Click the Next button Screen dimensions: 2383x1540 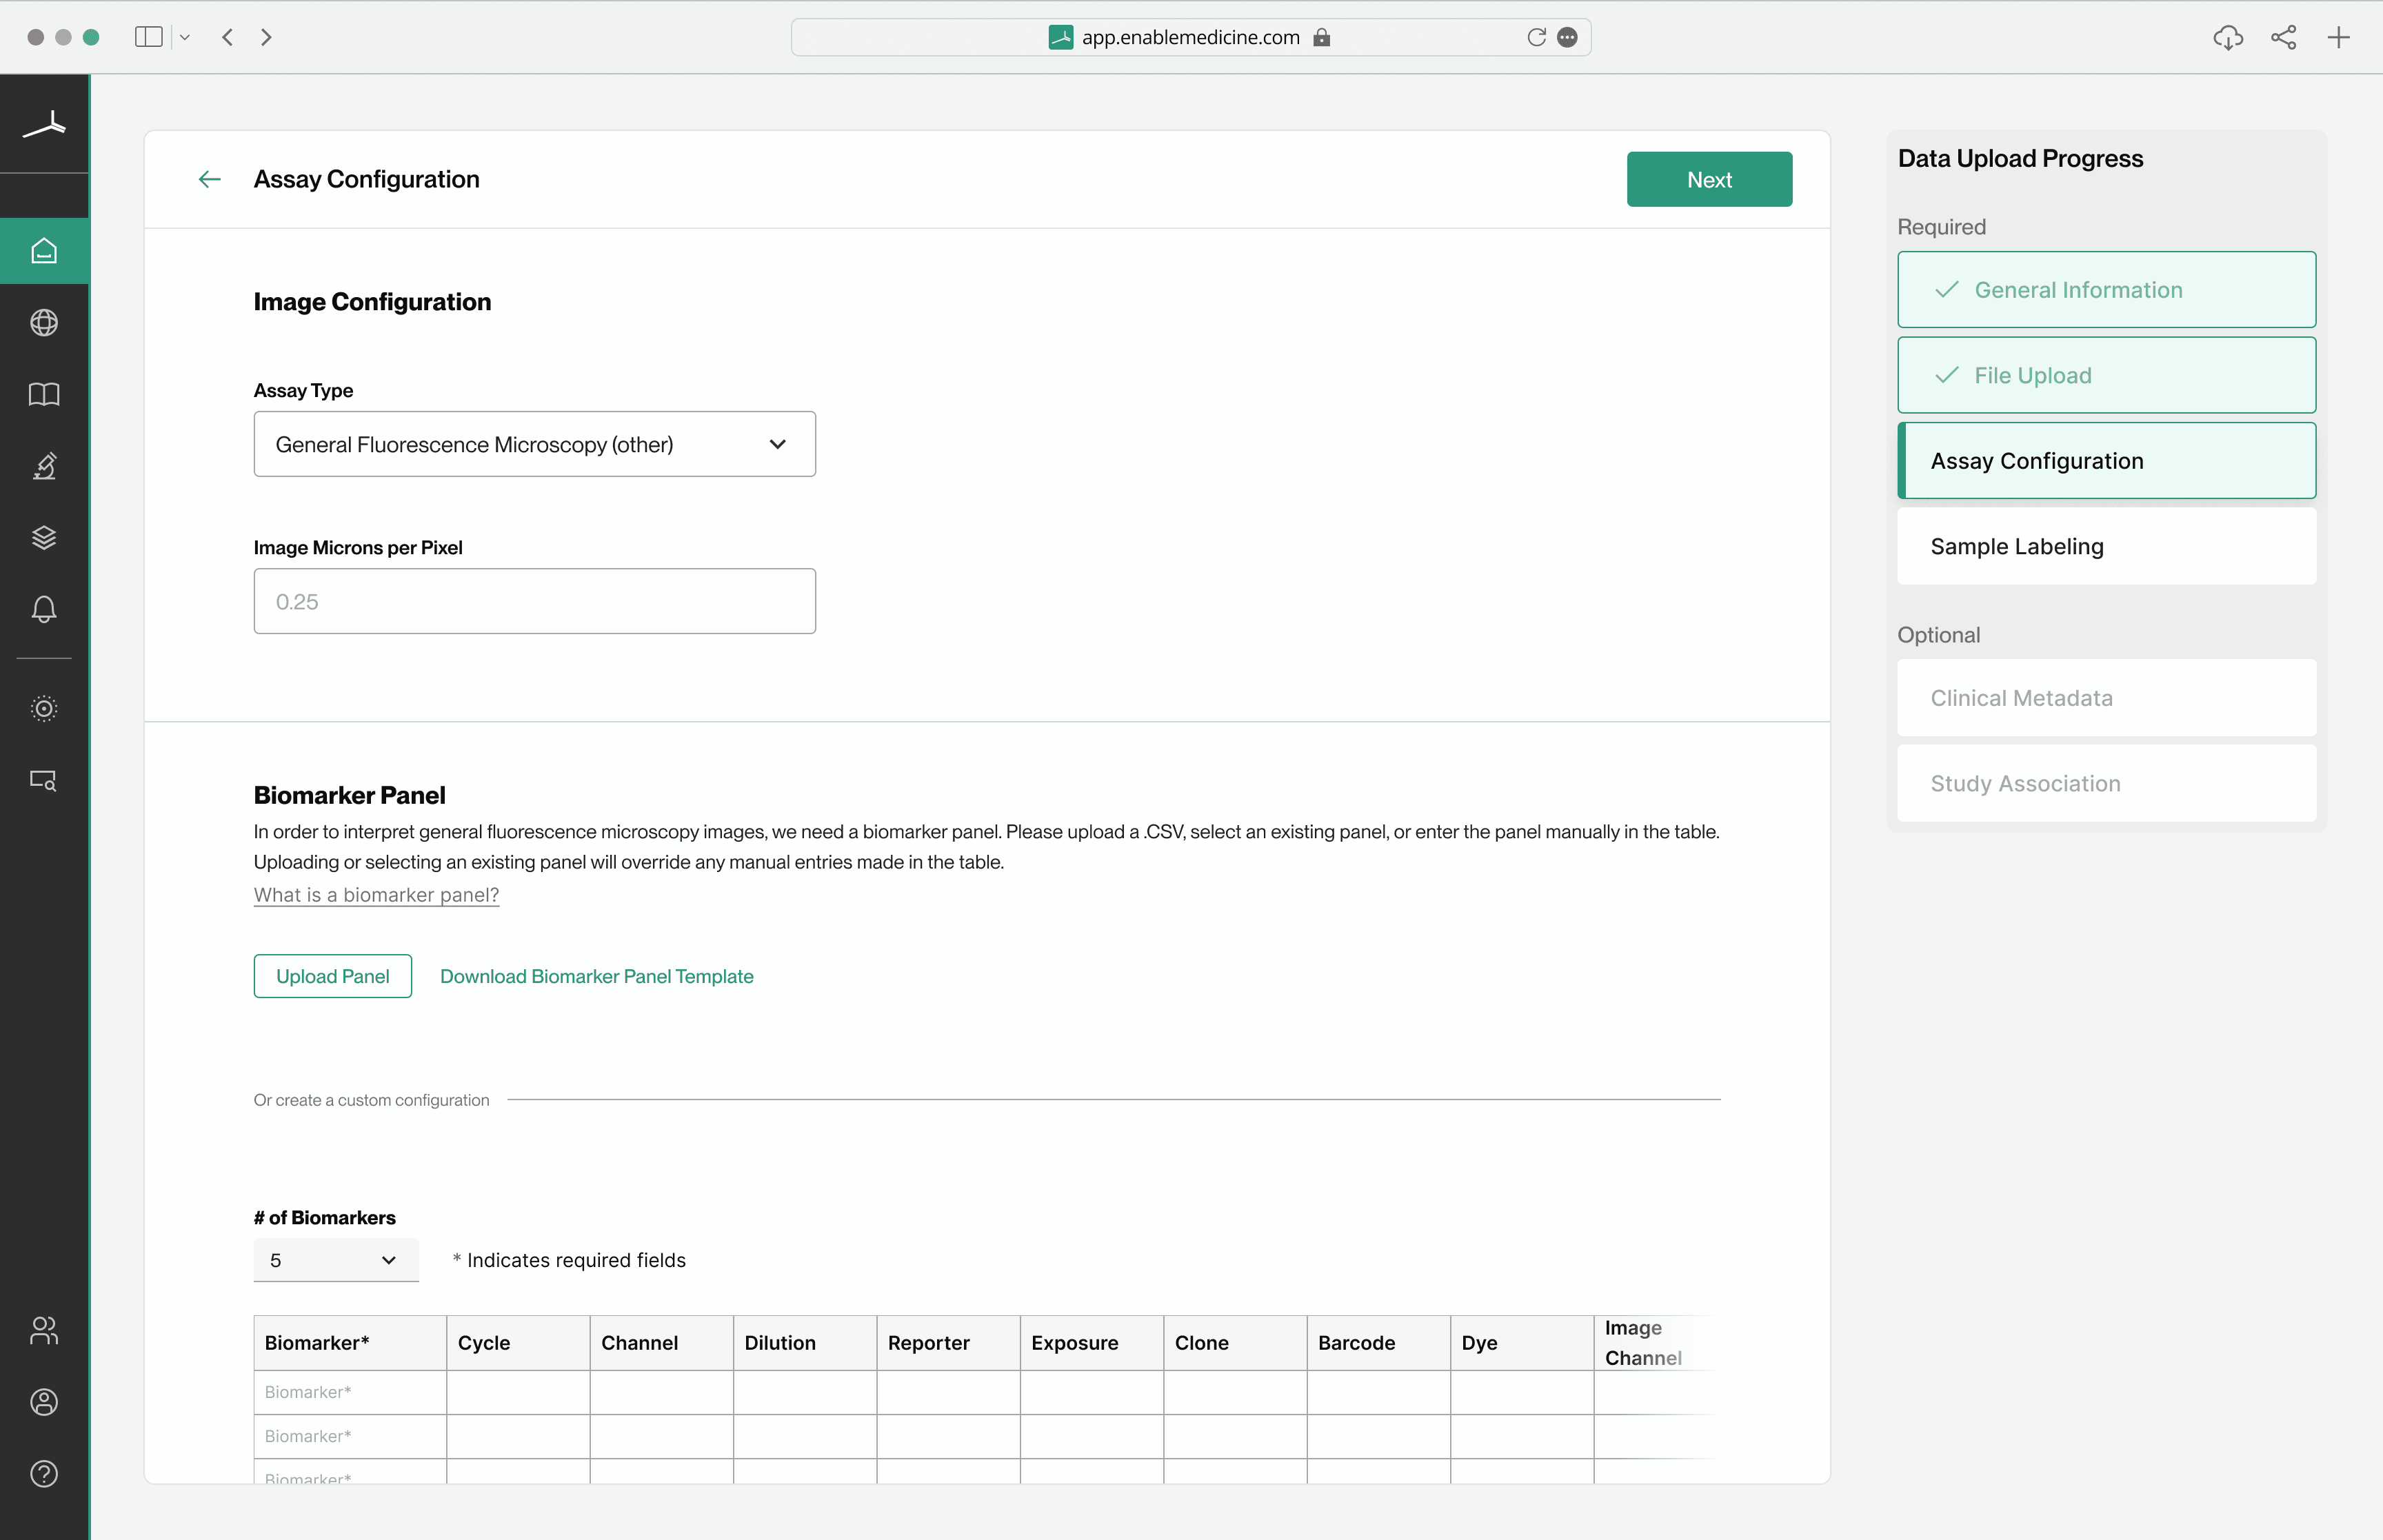1709,179
